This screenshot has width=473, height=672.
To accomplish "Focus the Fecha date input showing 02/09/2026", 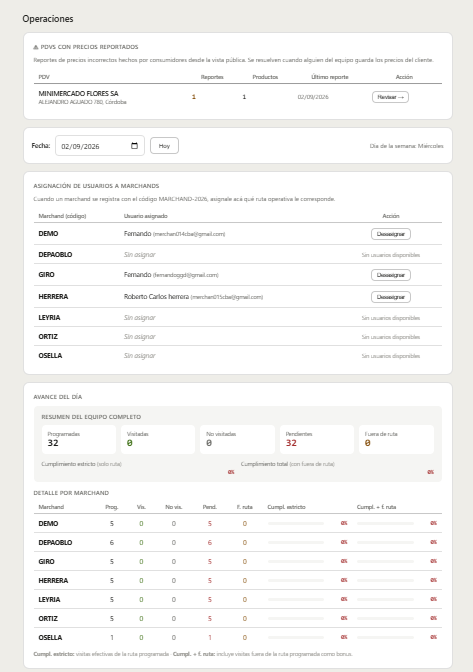I will tap(100, 146).
